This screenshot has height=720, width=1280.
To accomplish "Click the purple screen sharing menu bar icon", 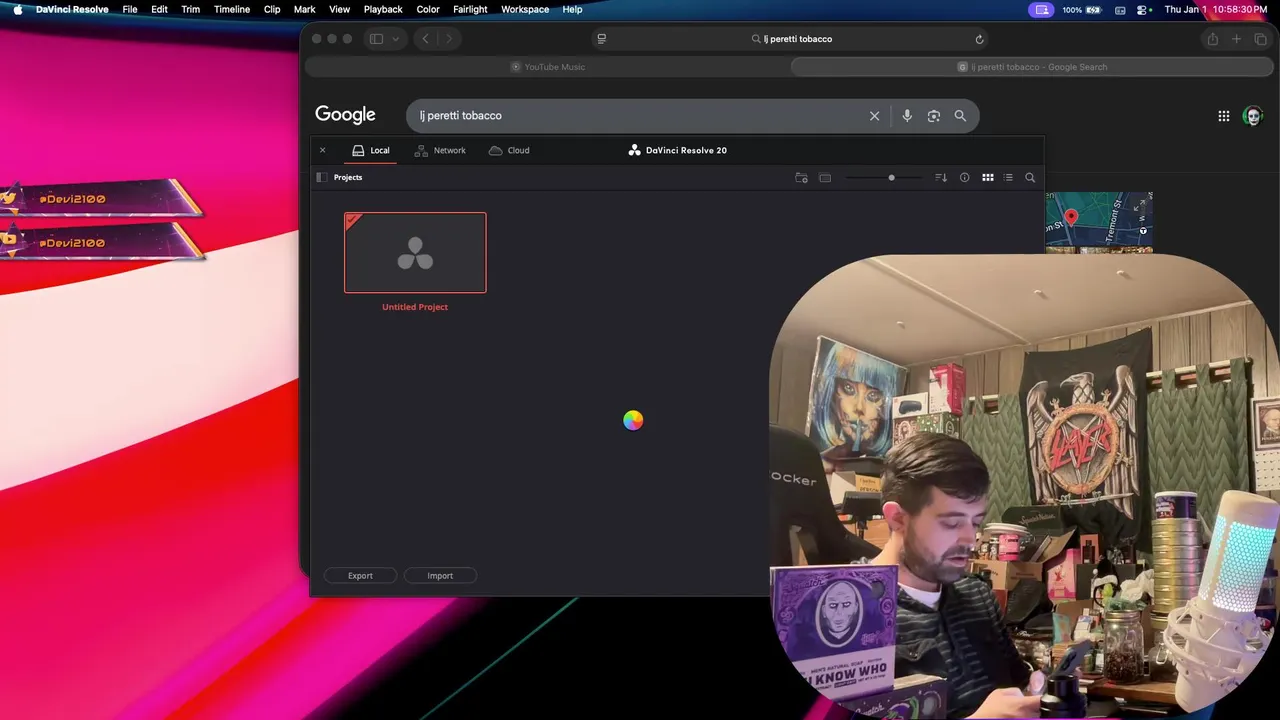I will coord(1042,9).
